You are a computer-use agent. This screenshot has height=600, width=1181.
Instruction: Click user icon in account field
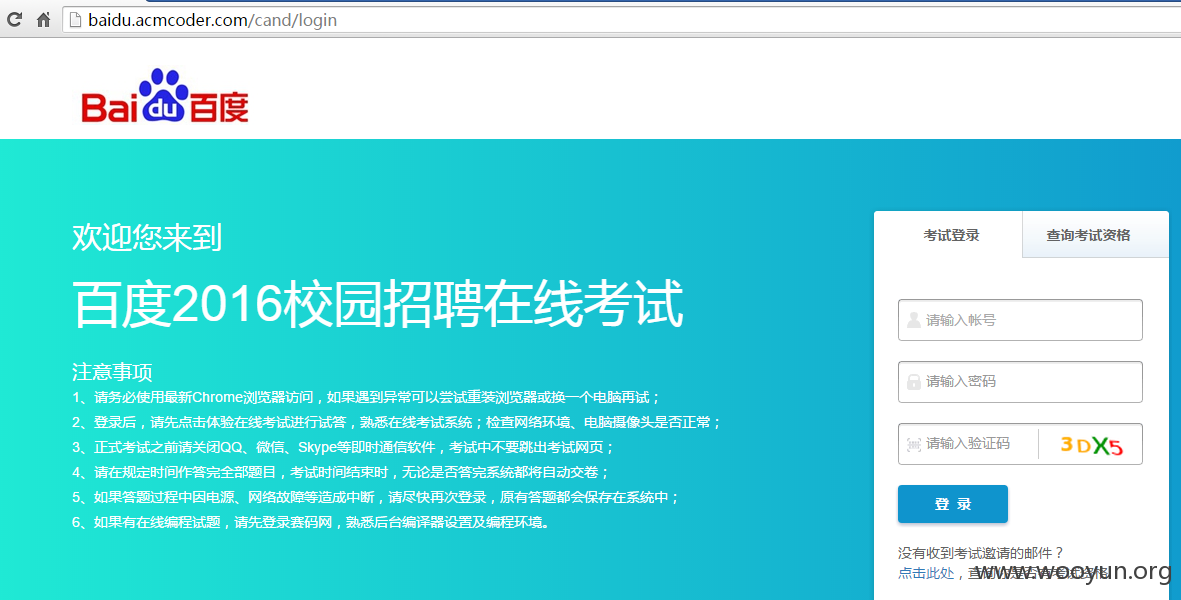[913, 320]
